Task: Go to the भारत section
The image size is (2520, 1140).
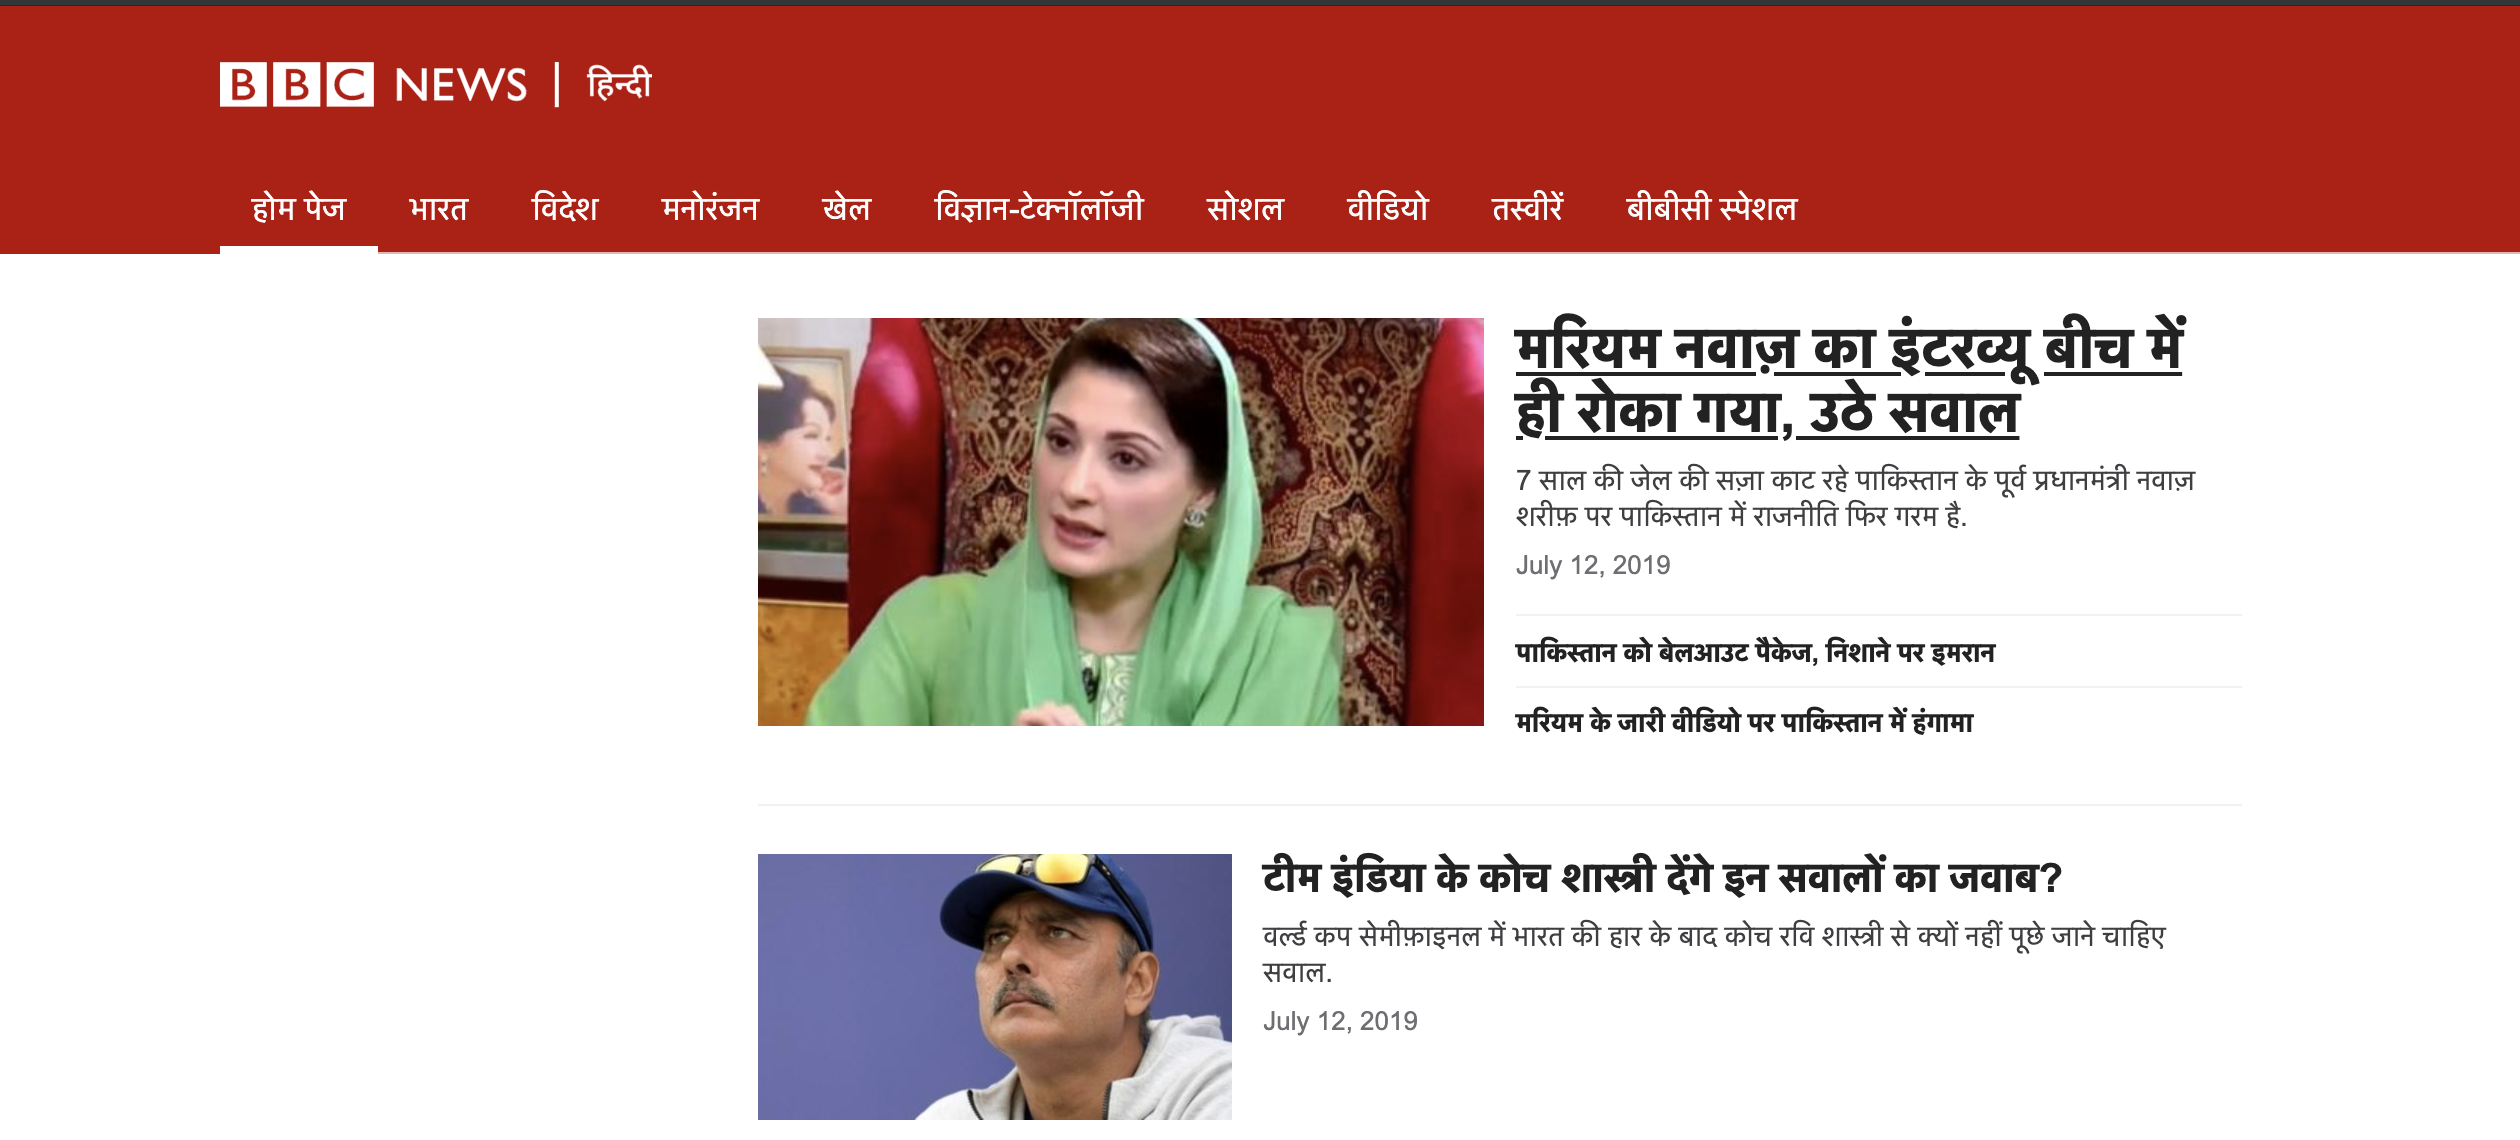Action: point(438,208)
